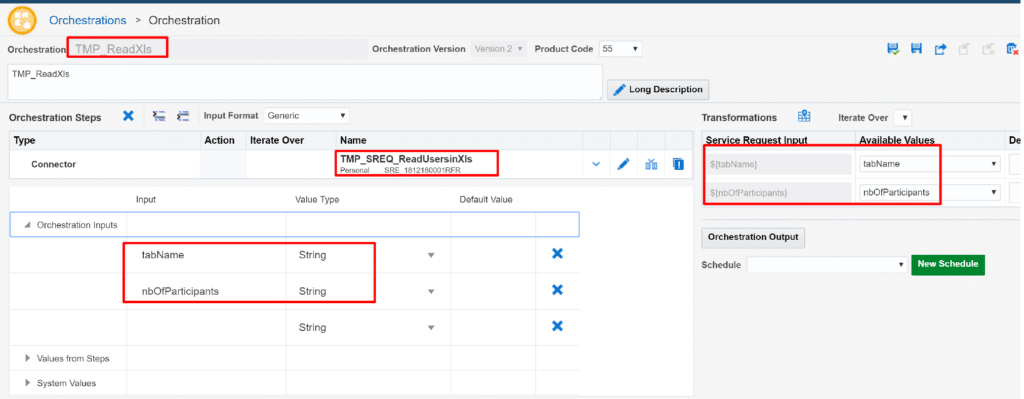Click the map icon next to Transformations
Viewport: 1024px width, 399px height.
[804, 116]
